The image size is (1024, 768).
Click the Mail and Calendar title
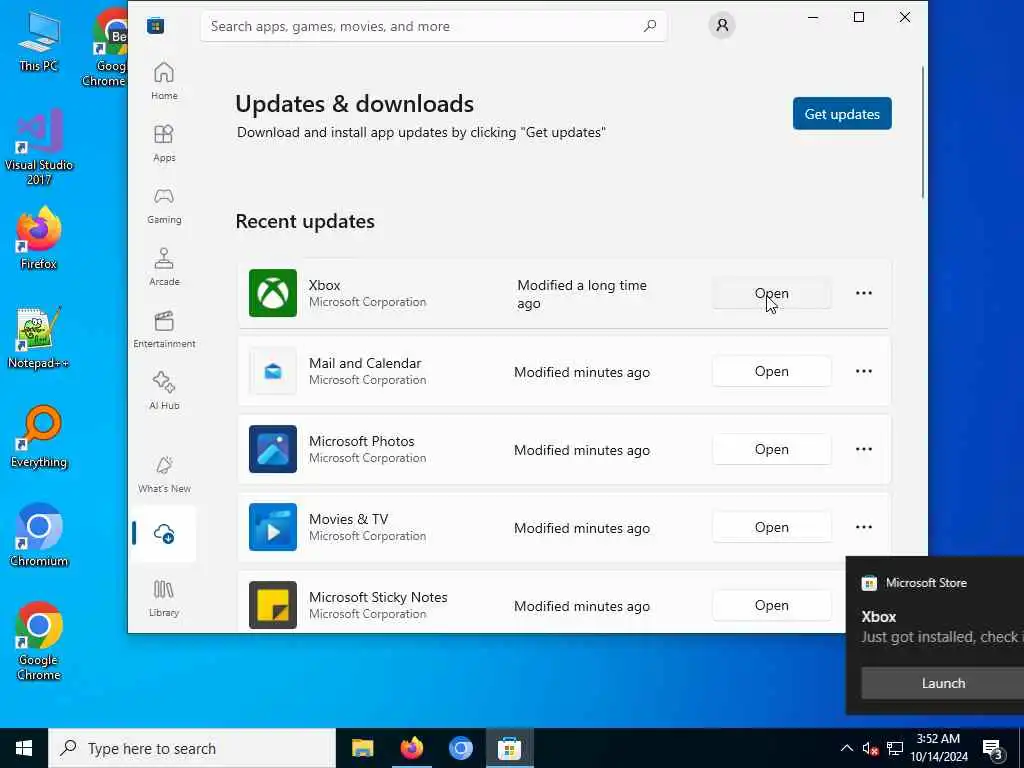click(365, 363)
